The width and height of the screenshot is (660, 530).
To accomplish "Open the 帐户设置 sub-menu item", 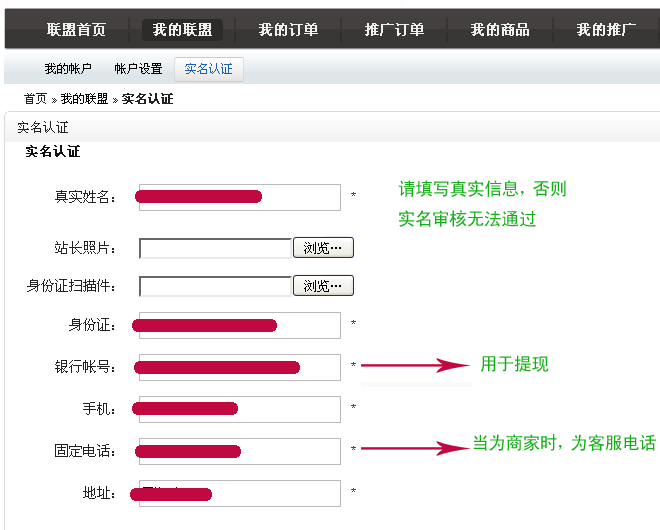I will 138,69.
